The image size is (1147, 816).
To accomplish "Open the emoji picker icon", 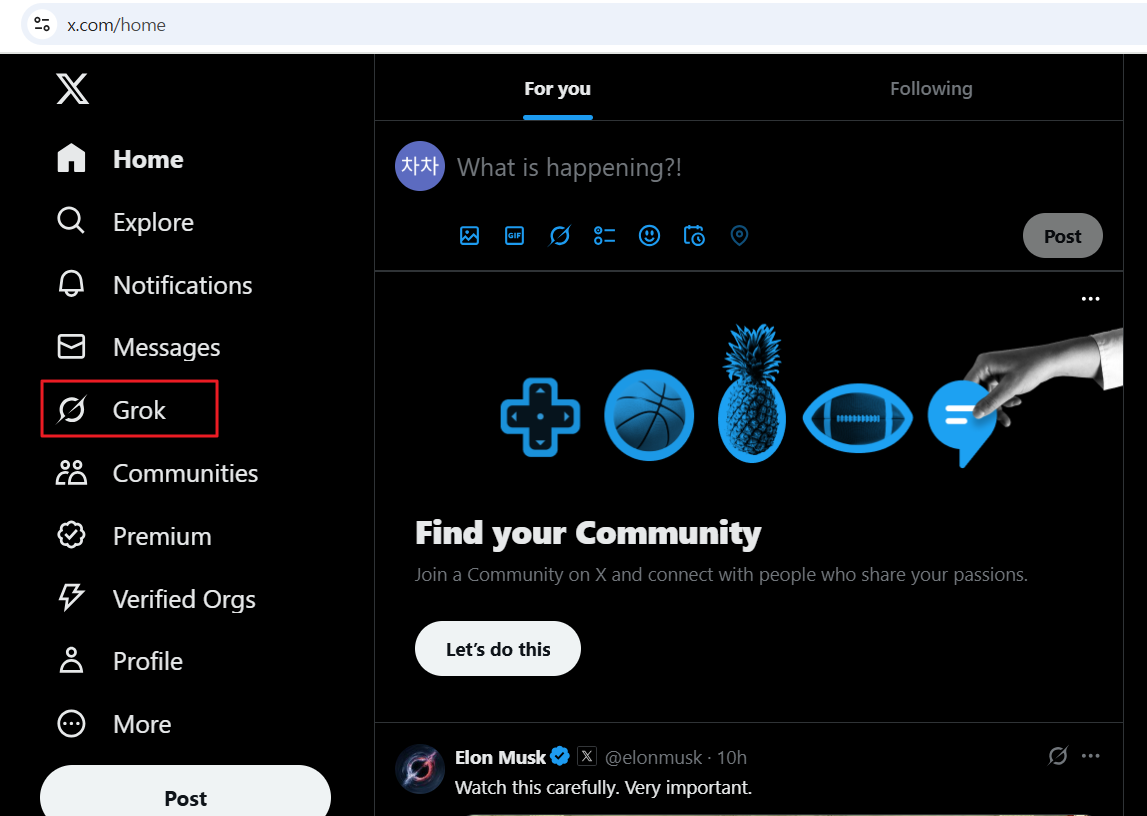I will click(x=650, y=235).
